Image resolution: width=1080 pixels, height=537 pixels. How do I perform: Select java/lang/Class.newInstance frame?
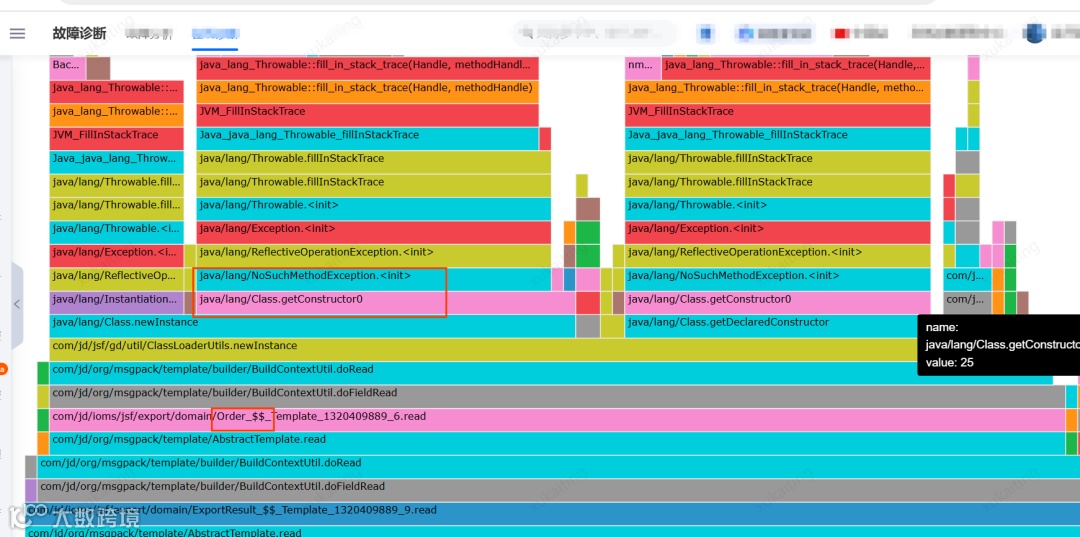coord(312,326)
